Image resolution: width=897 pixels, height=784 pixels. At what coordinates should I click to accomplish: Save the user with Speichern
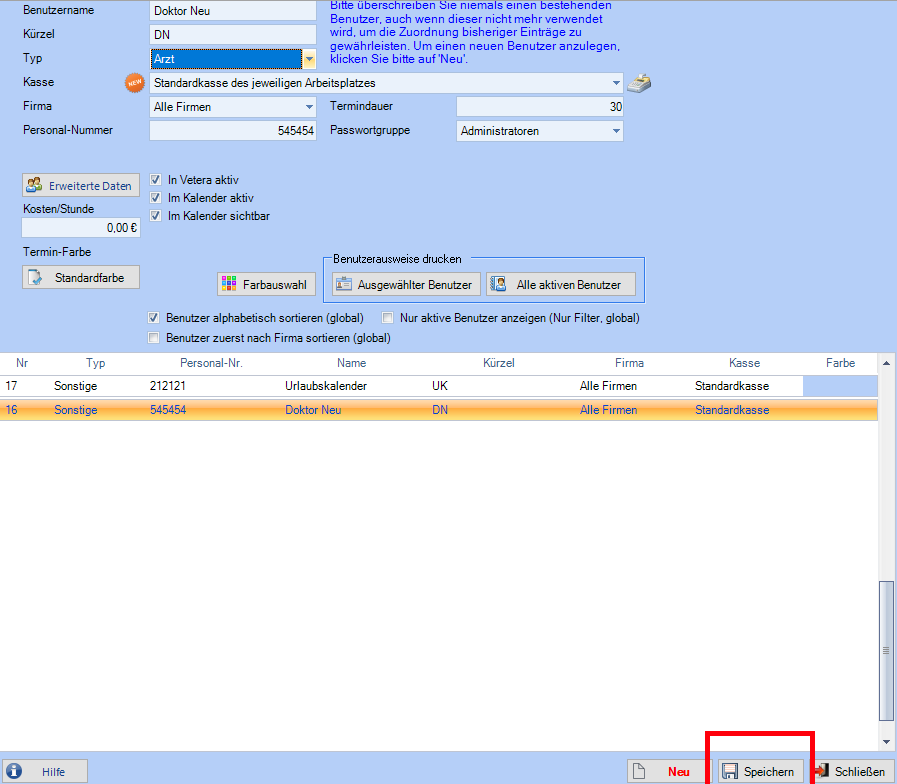(760, 771)
